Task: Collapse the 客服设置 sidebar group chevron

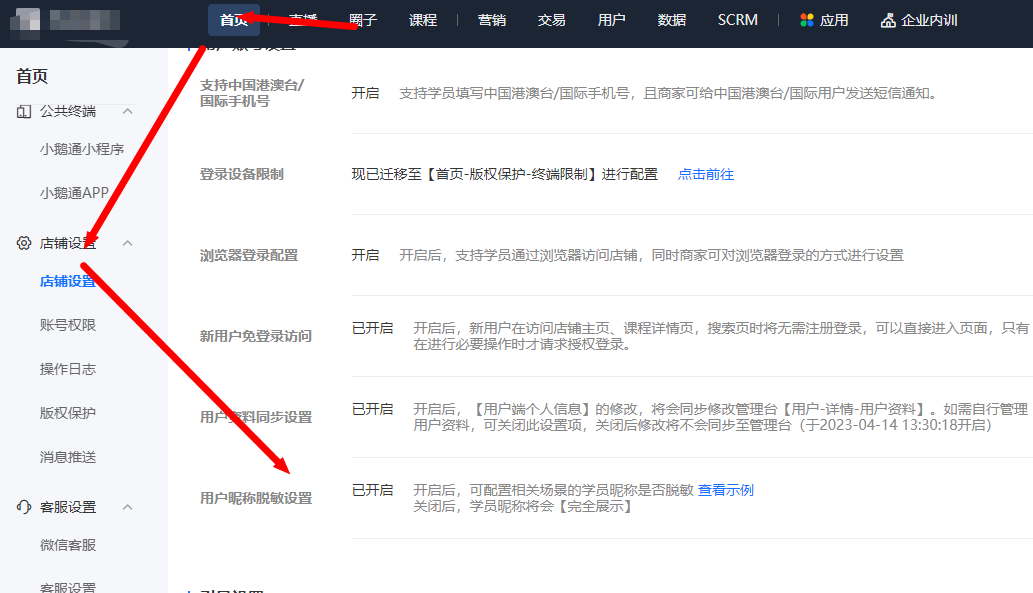Action: coord(128,507)
